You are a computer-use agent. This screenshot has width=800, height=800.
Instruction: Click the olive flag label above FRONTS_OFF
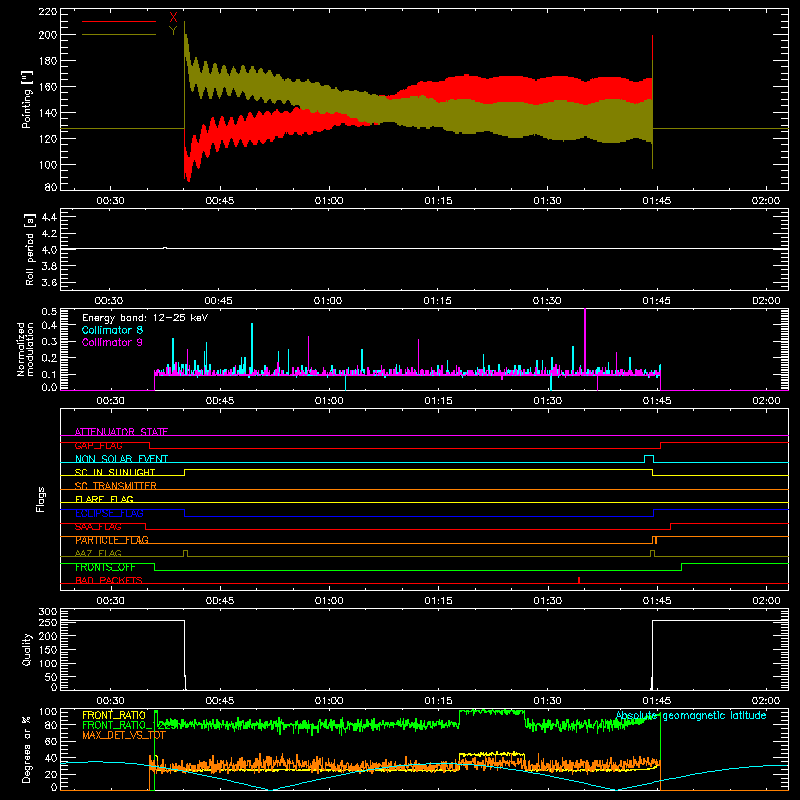click(x=98, y=553)
